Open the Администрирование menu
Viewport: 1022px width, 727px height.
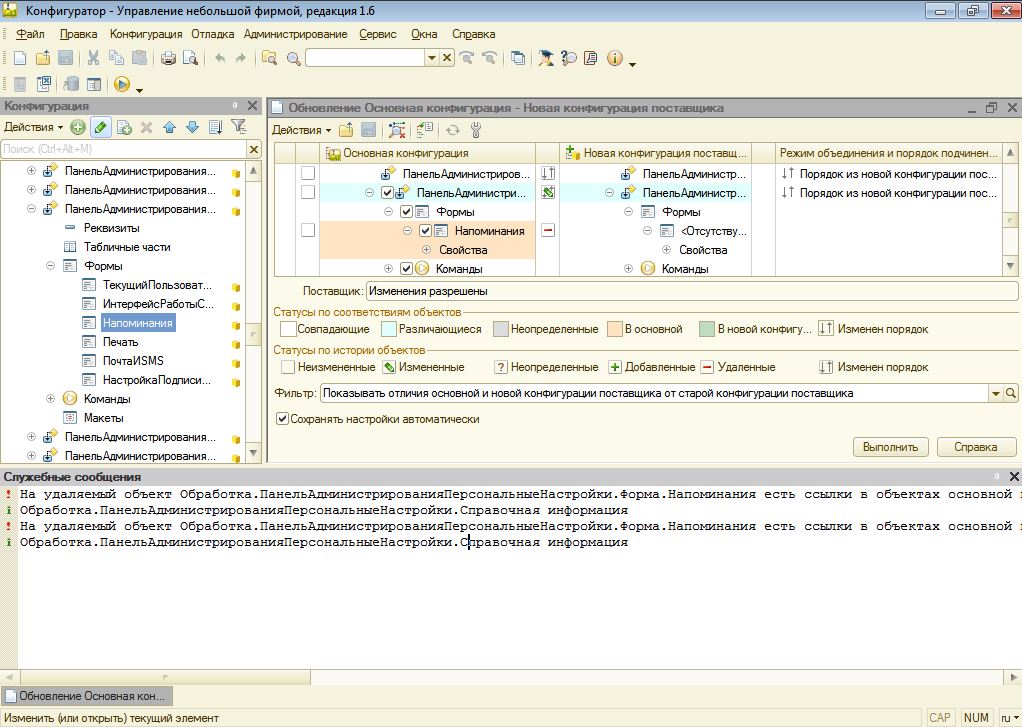(x=295, y=34)
